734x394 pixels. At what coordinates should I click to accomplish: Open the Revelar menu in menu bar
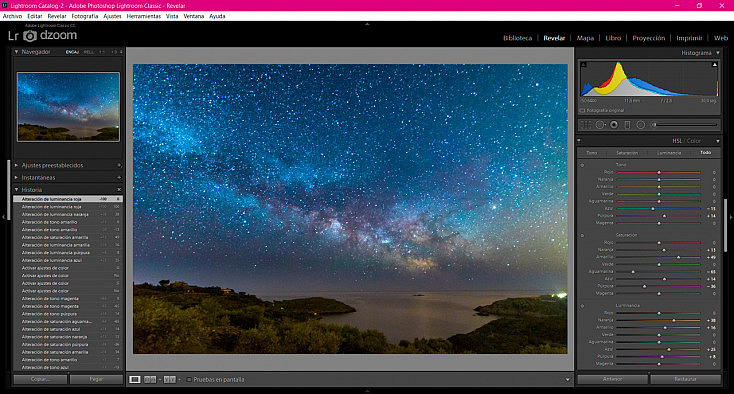click(x=57, y=16)
